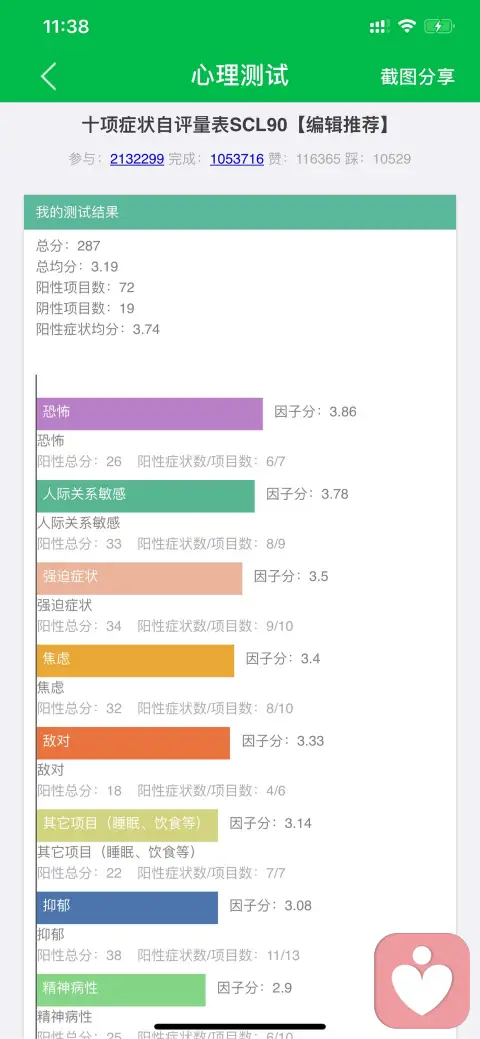The width and height of the screenshot is (480, 1039).
Task: Select the purple 恐怖 bar
Action: (150, 413)
